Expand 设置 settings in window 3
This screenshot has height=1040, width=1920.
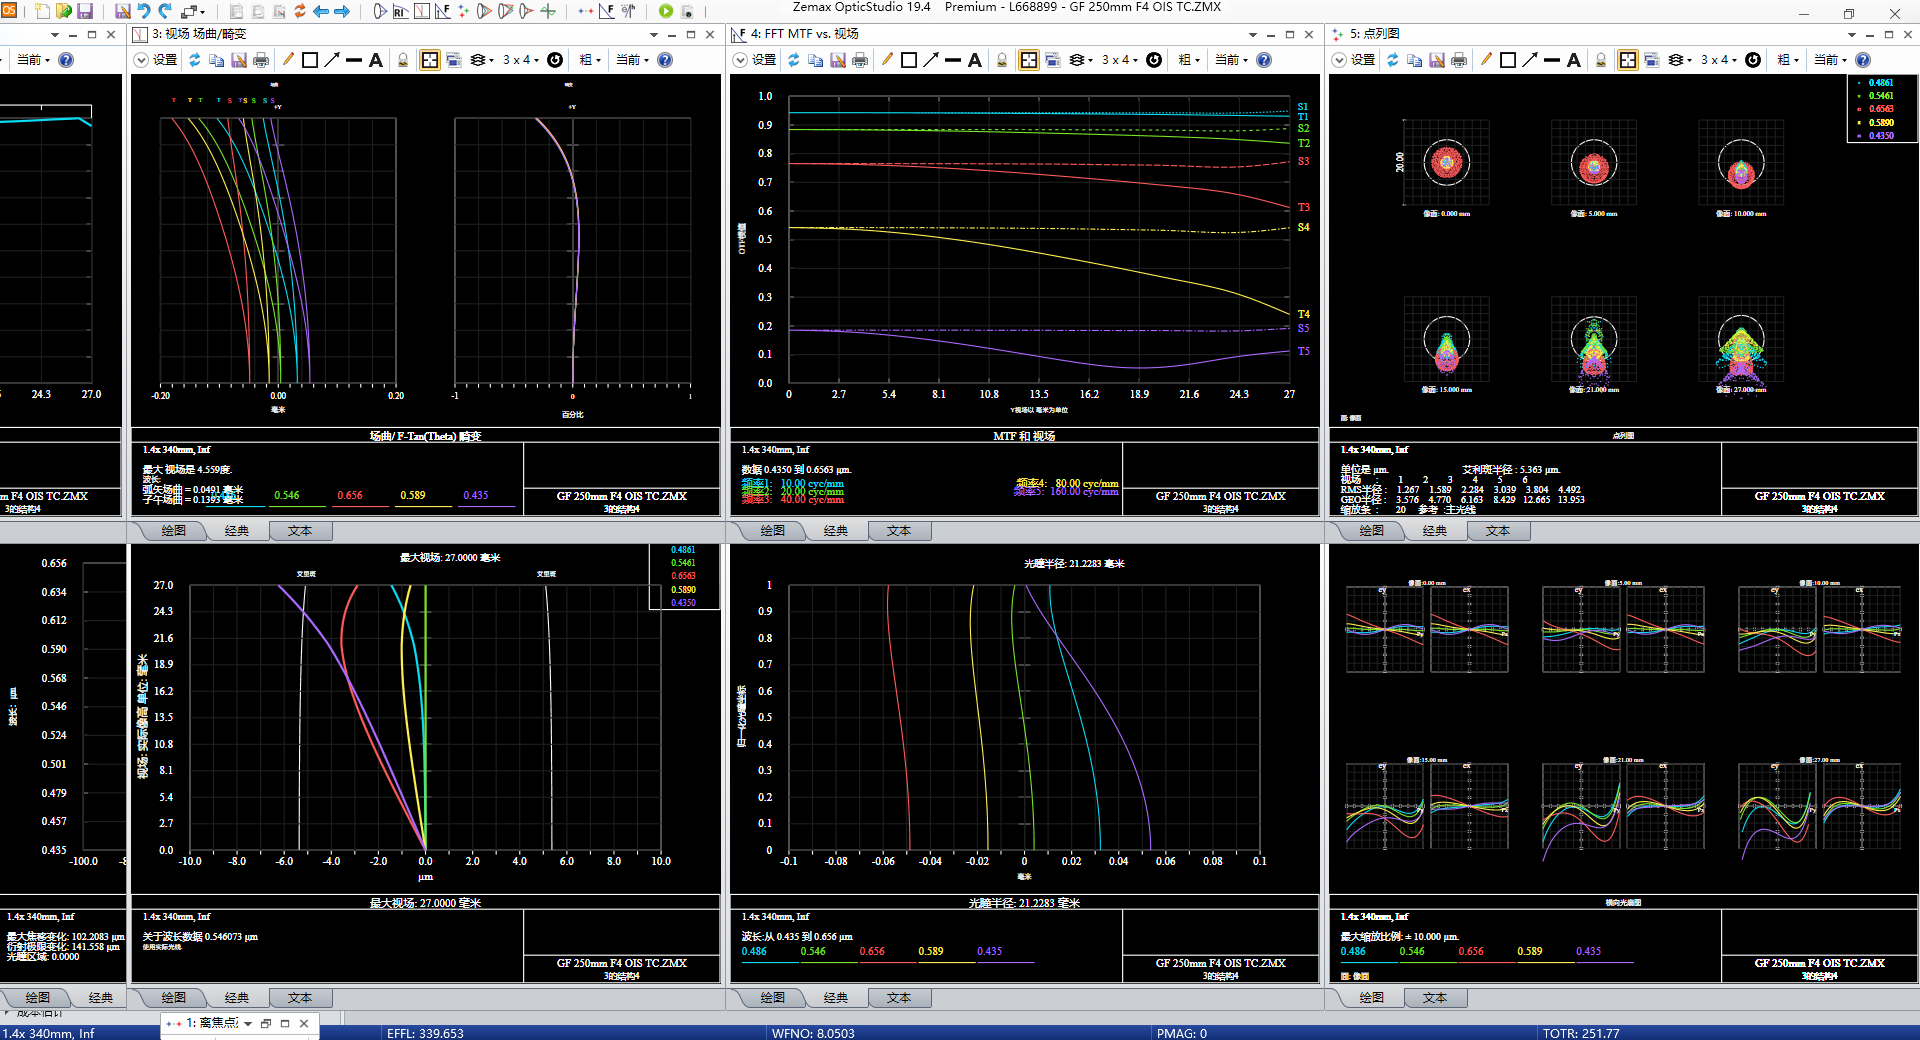pos(141,60)
